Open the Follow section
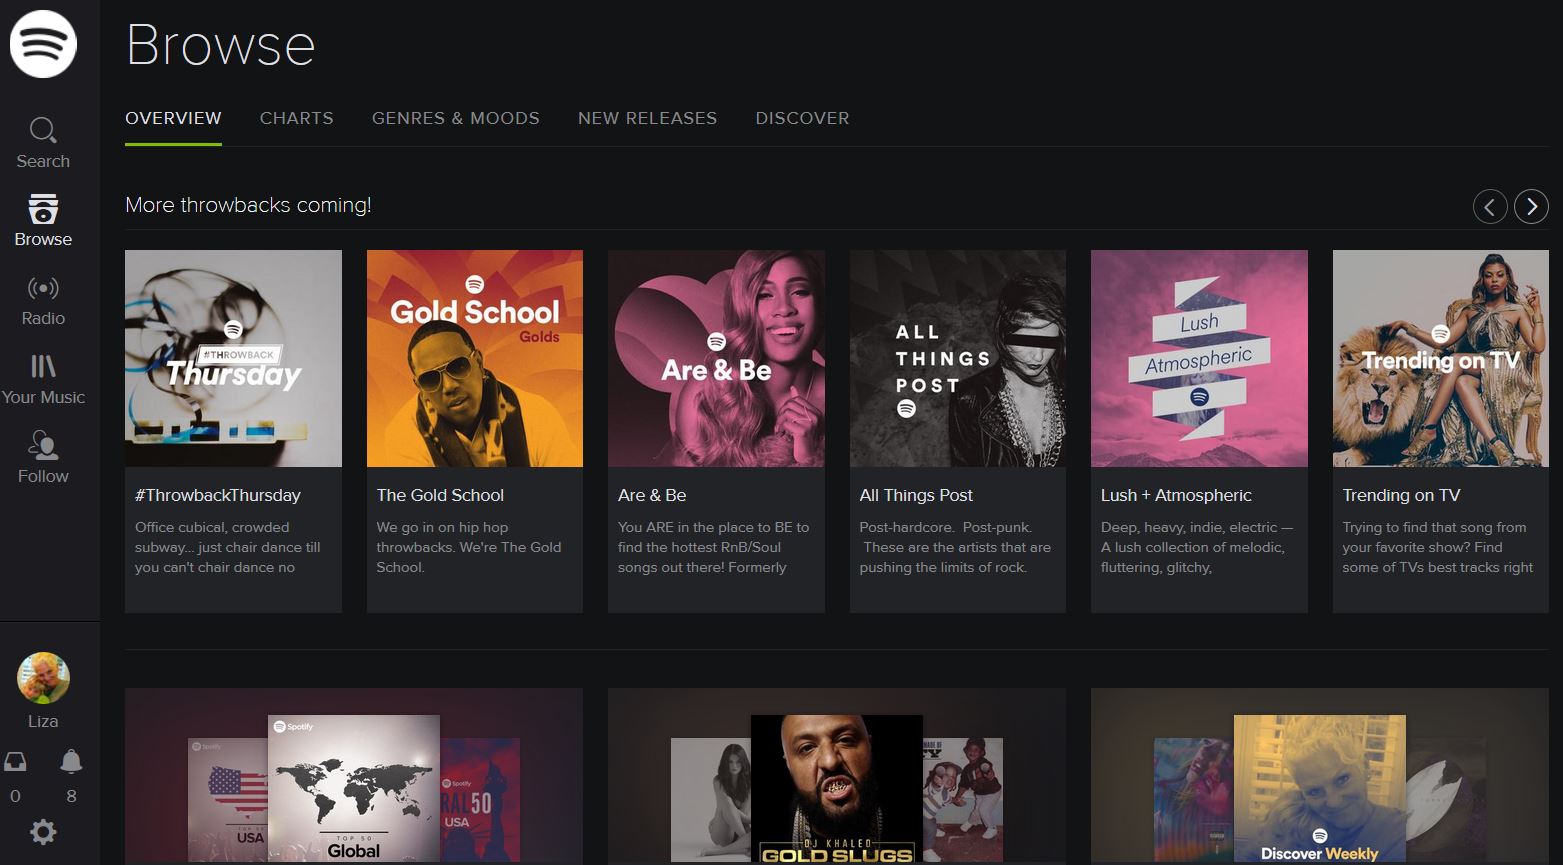The image size is (1563, 865). 43,458
